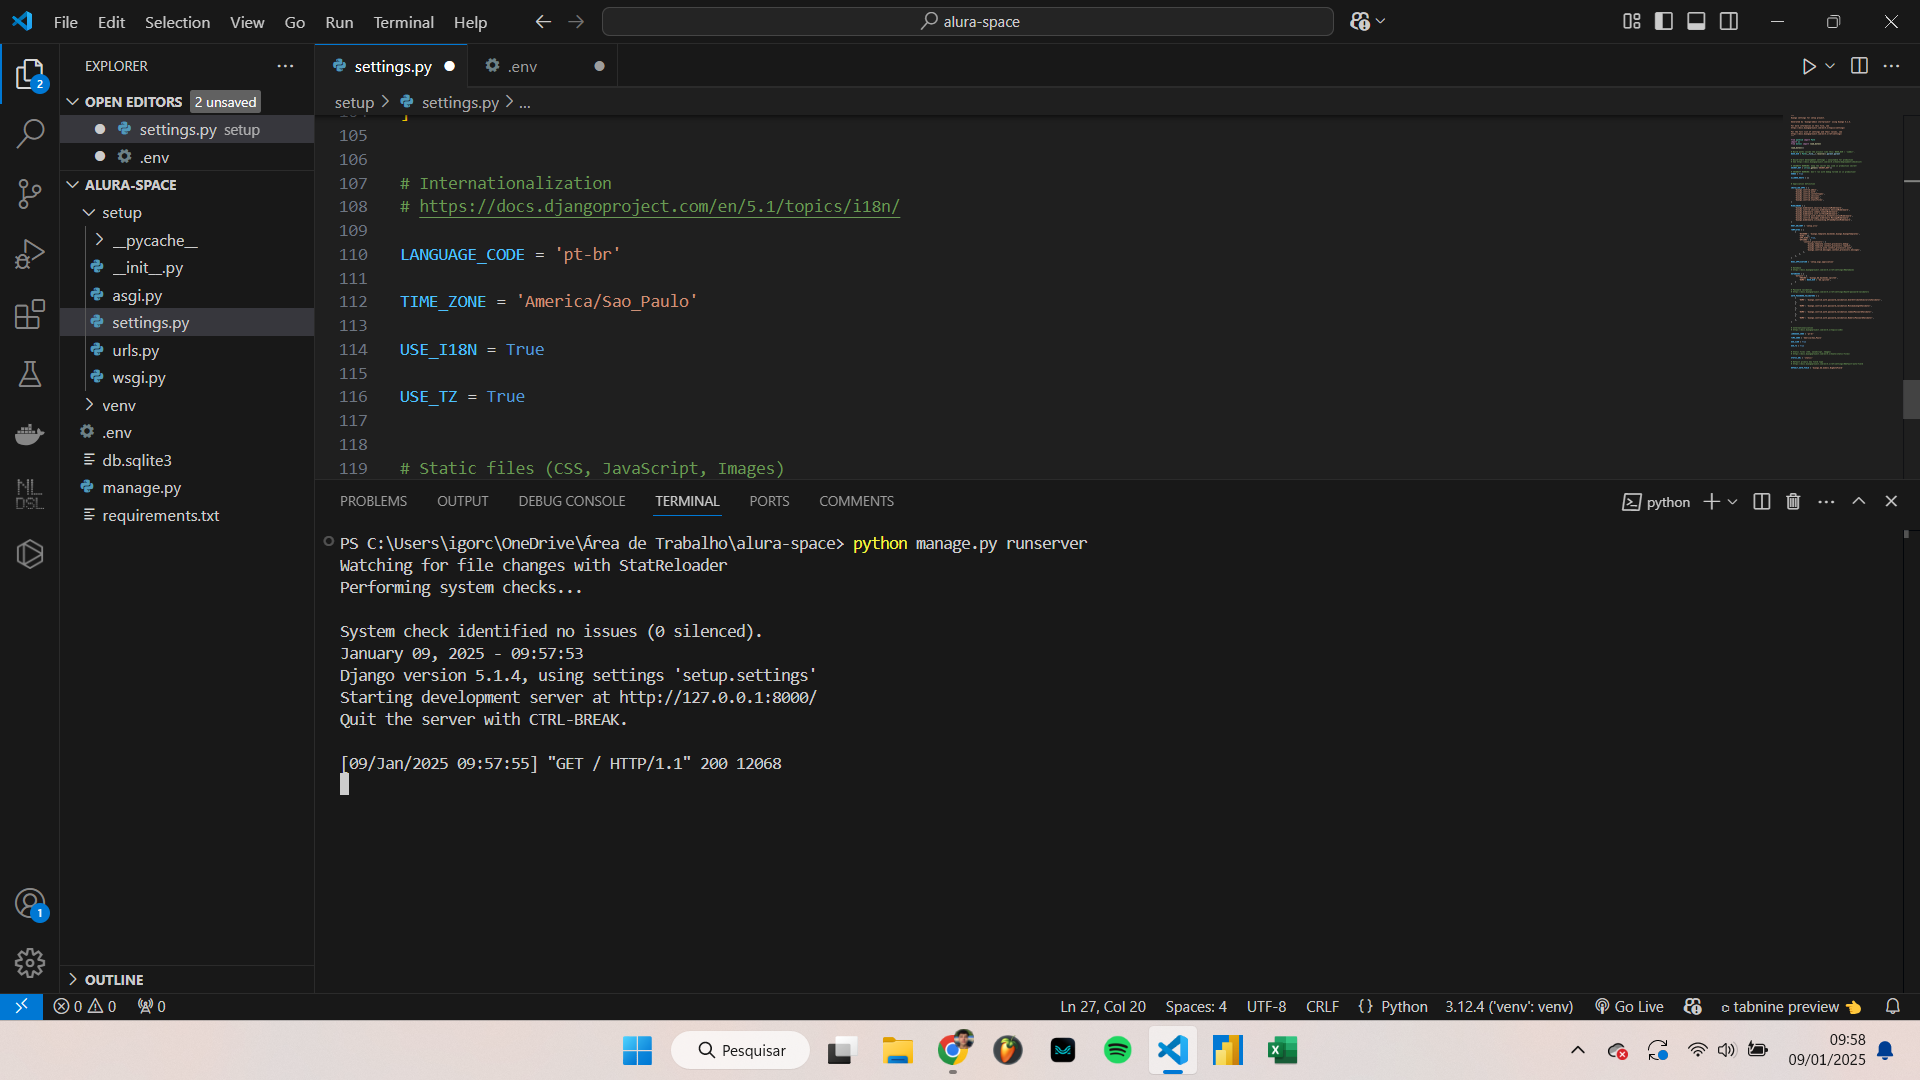Click Go Live in status bar
The image size is (1920, 1080).
pos(1629,1006)
